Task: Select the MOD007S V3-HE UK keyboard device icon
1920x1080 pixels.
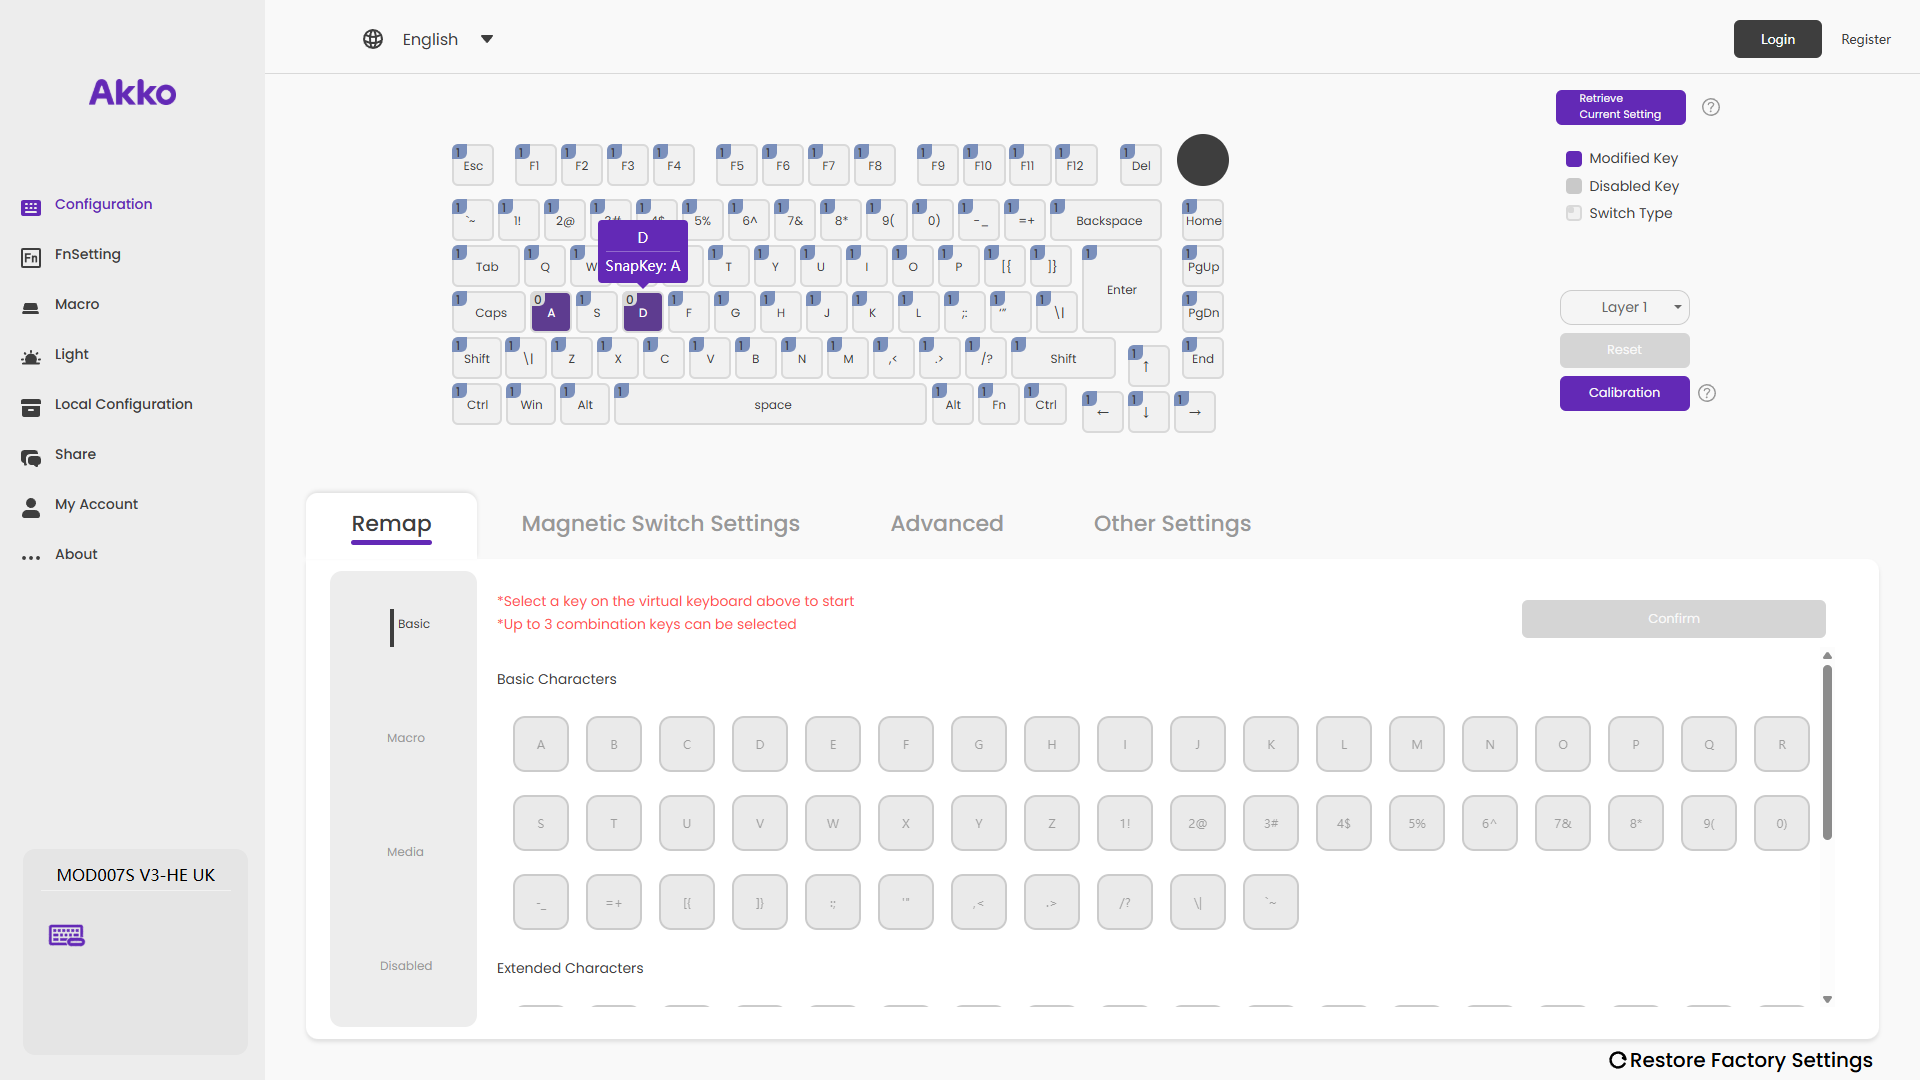Action: [x=67, y=935]
